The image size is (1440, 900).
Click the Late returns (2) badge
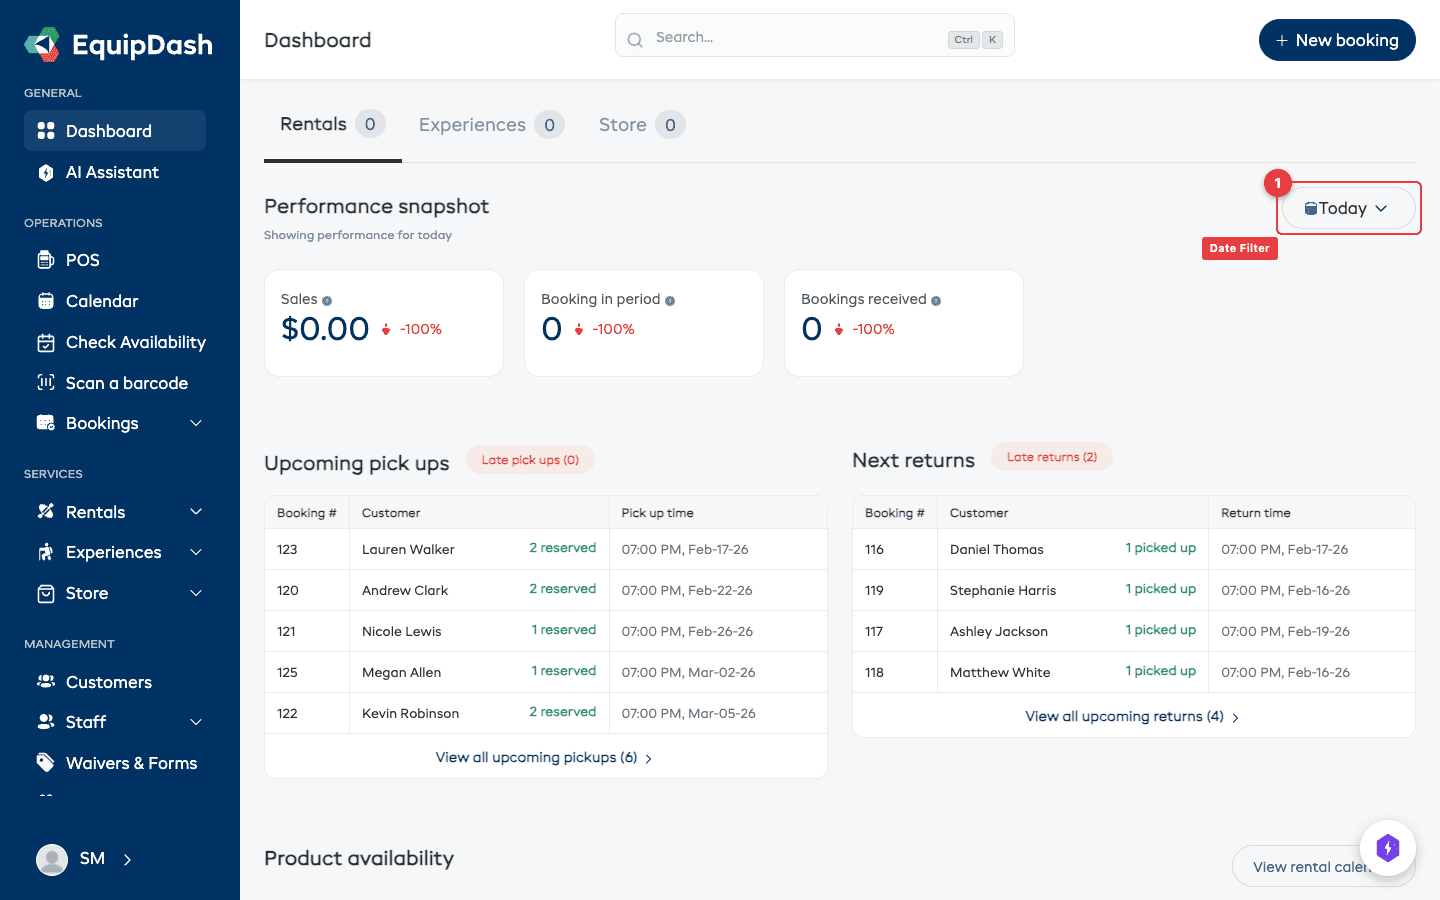point(1052,456)
